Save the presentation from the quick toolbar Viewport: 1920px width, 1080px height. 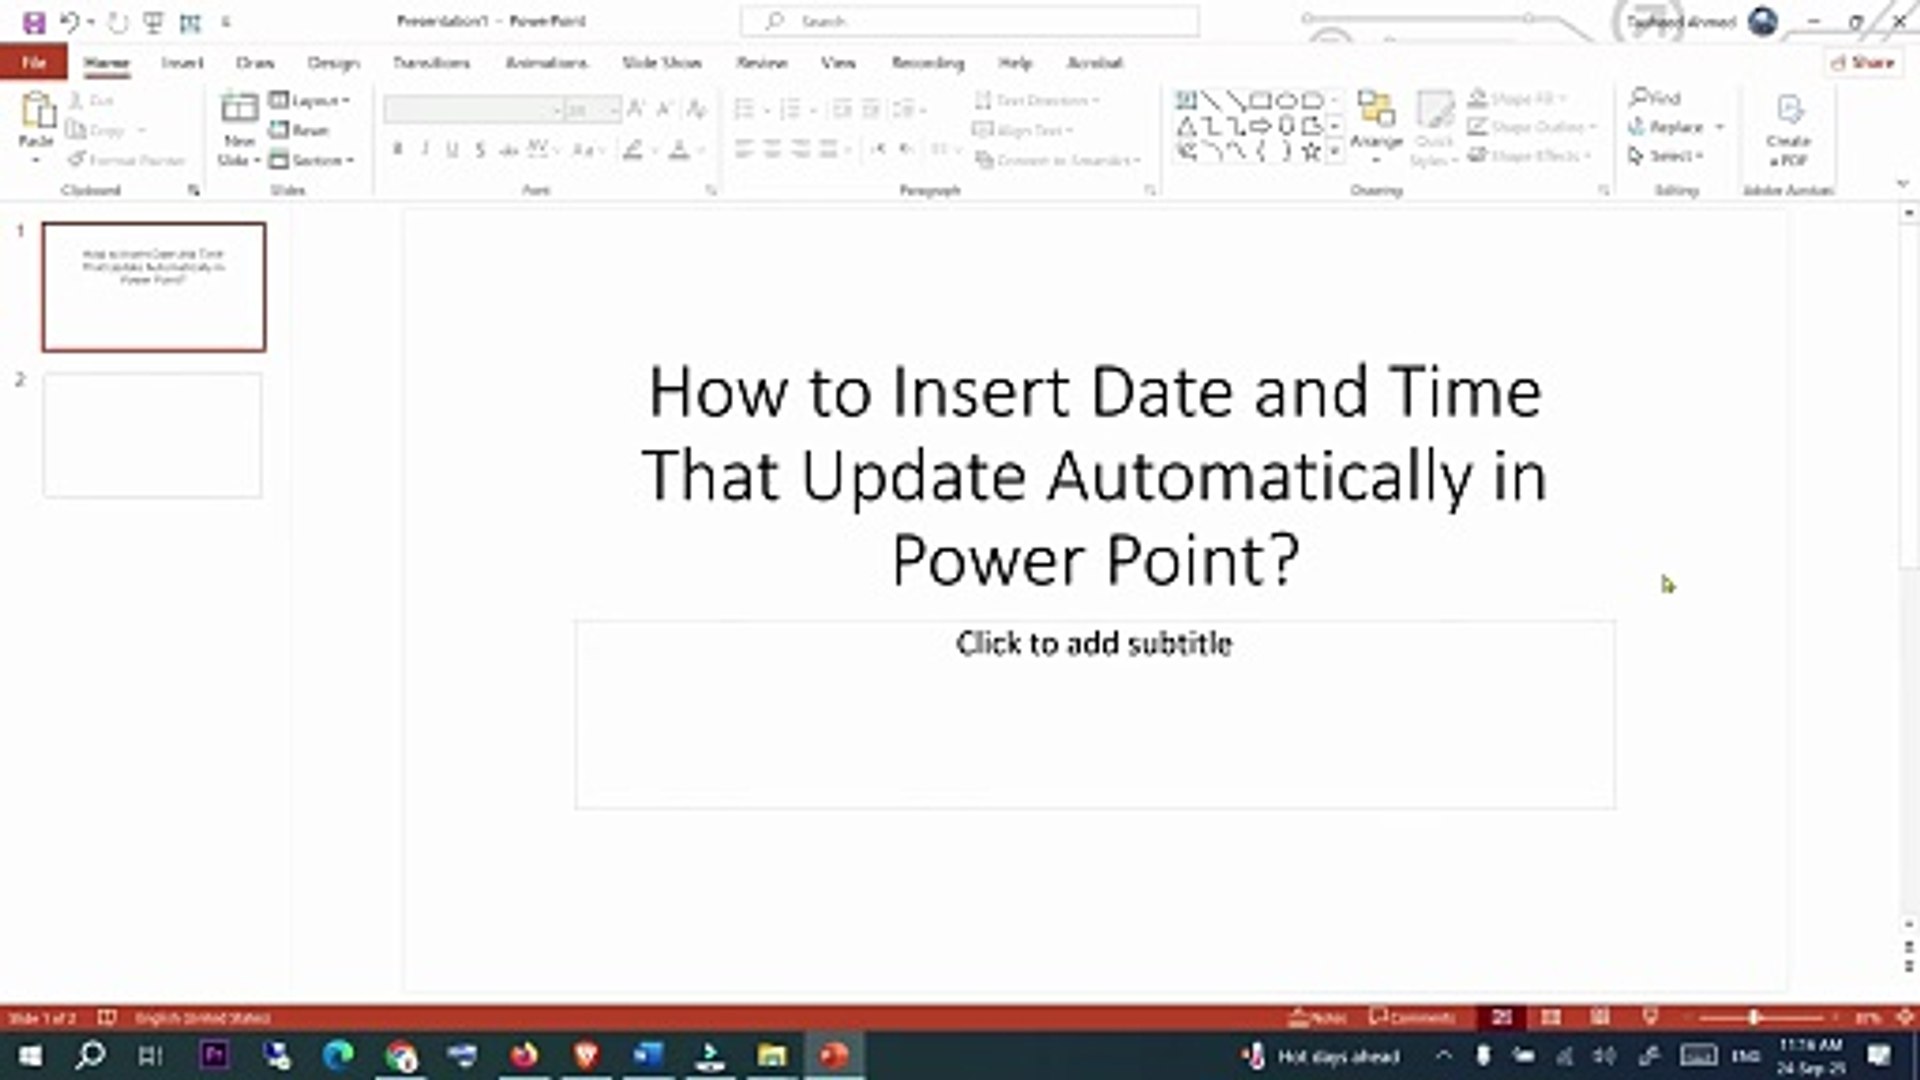pos(34,22)
